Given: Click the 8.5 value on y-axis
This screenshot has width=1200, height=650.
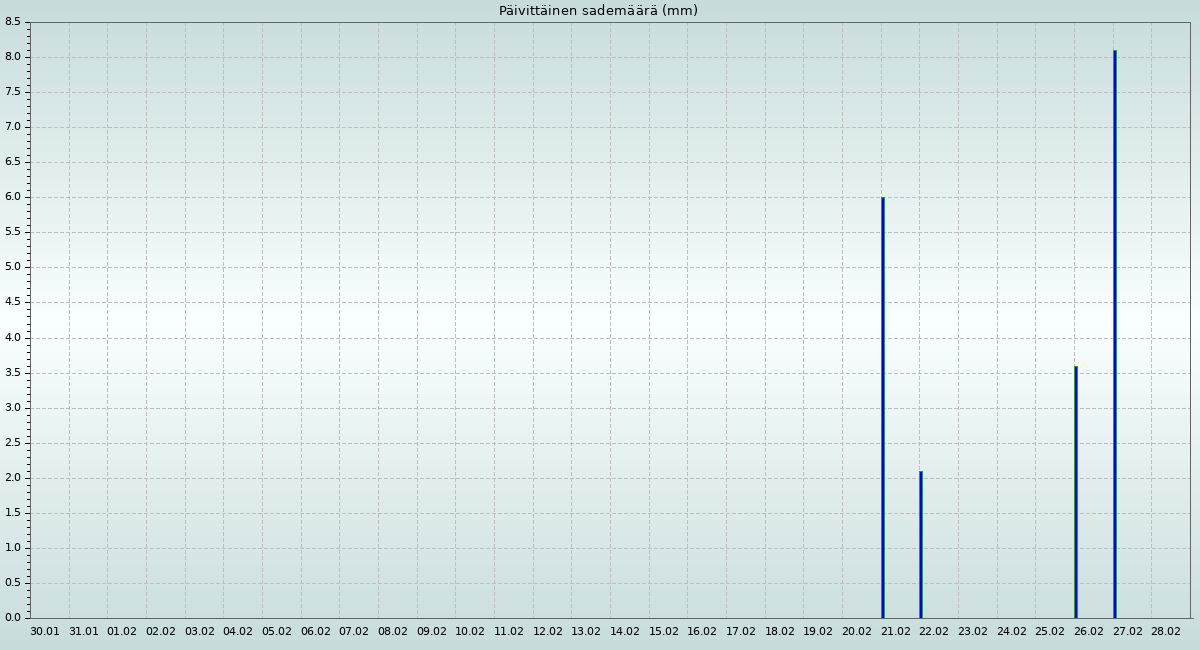Looking at the screenshot, I should coord(13,22).
